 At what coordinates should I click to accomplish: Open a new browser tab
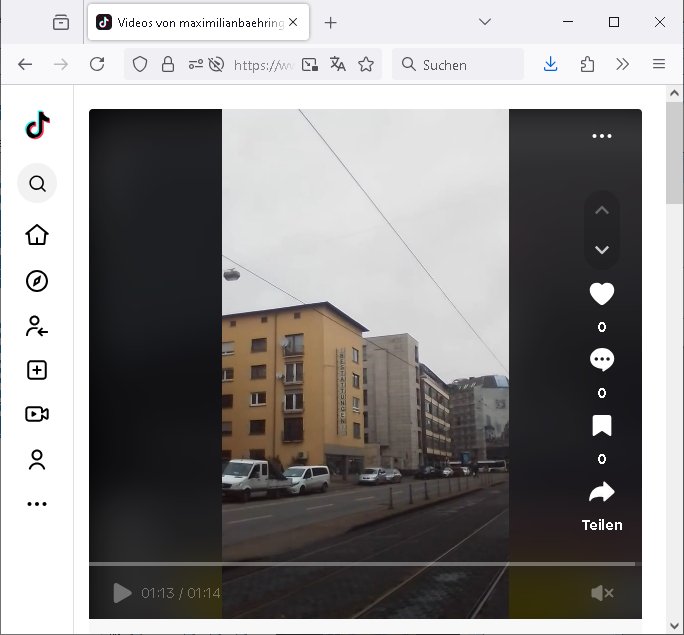click(331, 22)
